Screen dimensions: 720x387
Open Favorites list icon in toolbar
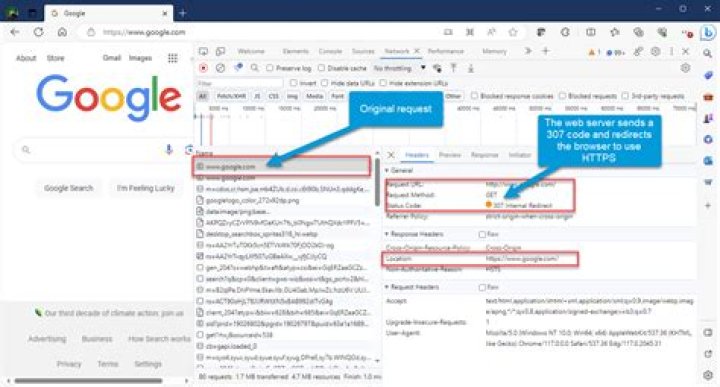[614, 32]
